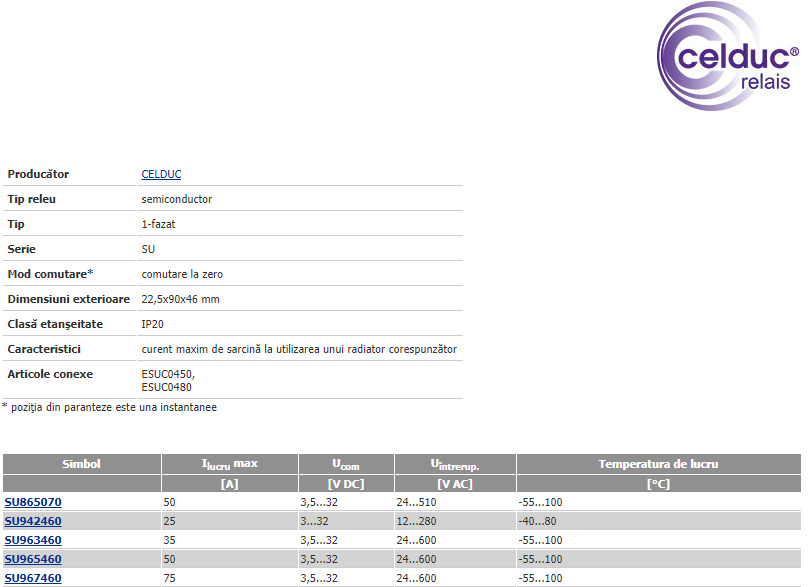Click control voltage 3...32 for SU942460
The image size is (808, 587).
point(314,521)
